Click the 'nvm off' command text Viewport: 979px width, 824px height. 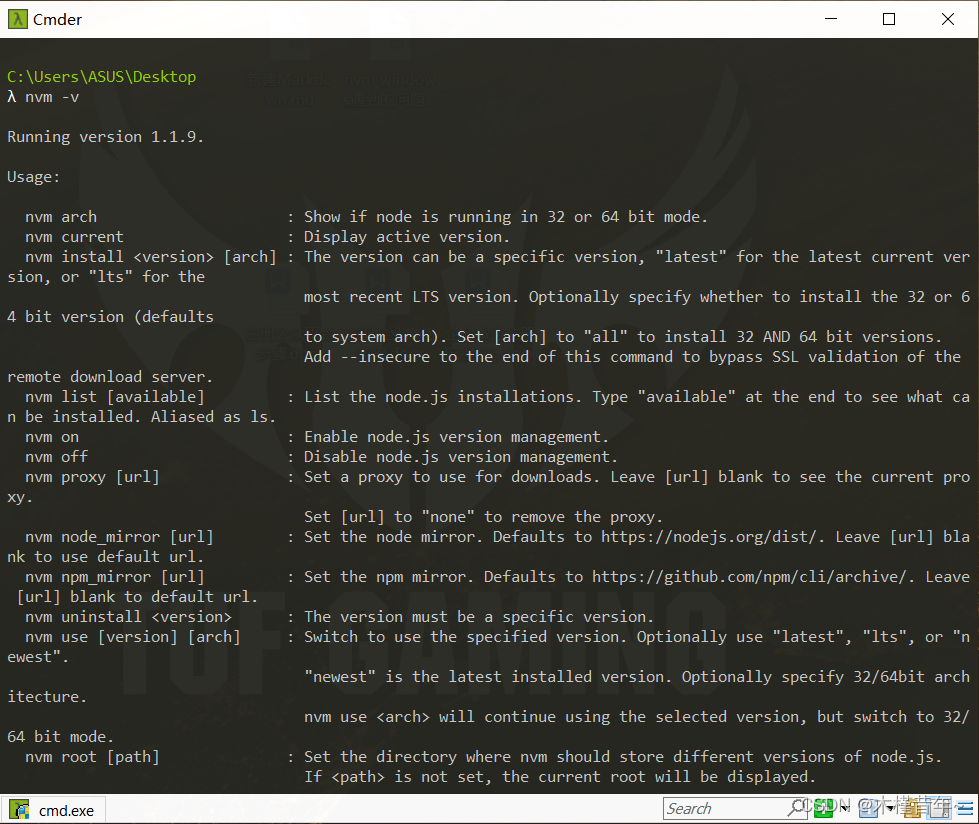click(57, 457)
